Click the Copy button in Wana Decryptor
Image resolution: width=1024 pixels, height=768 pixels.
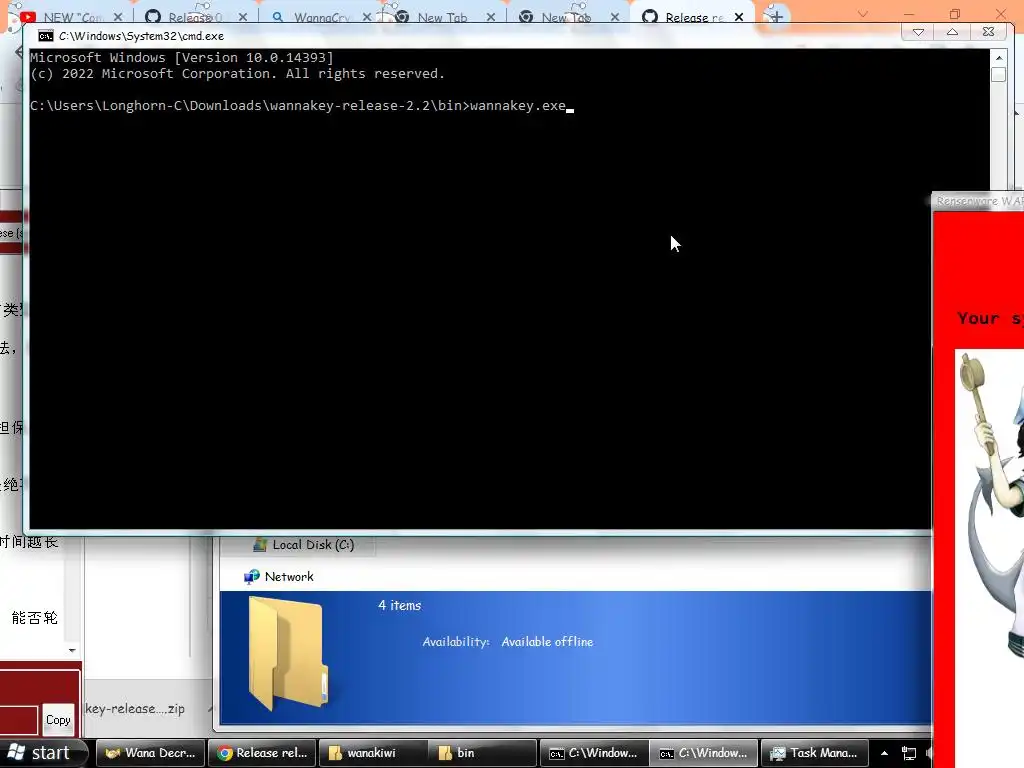(58, 720)
